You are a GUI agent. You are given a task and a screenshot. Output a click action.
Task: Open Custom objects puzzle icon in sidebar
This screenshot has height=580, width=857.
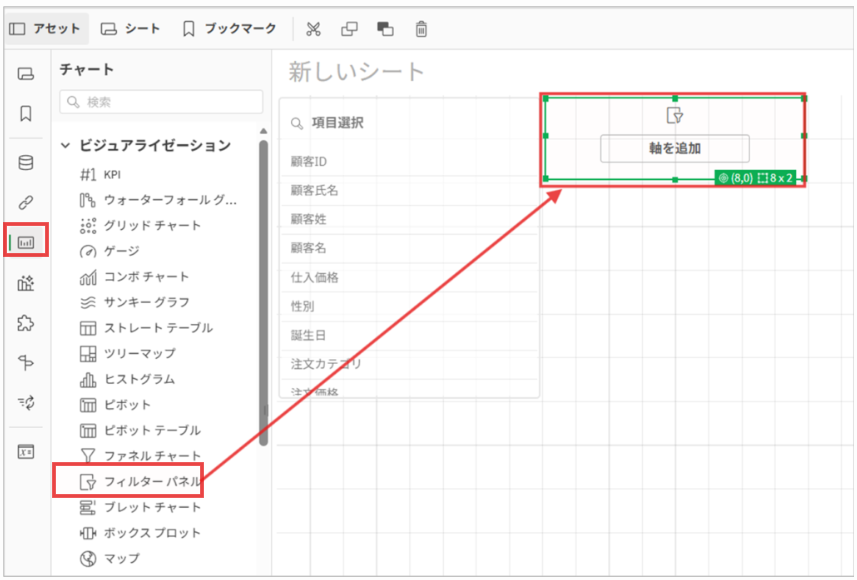[x=26, y=323]
